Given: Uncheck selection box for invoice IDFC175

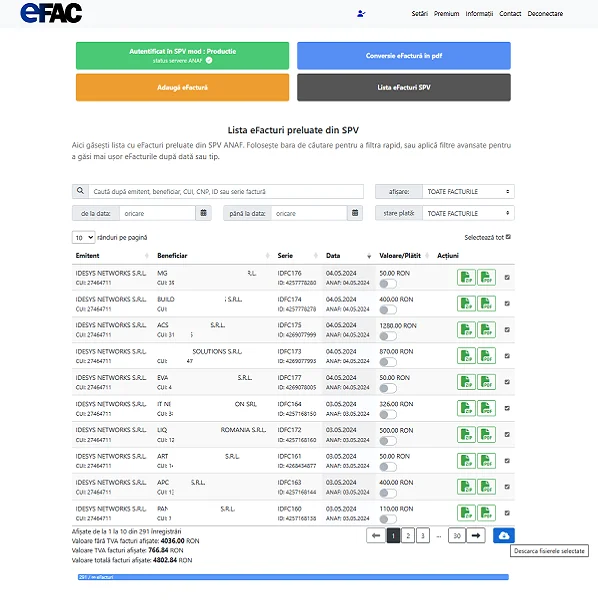Looking at the screenshot, I should click(507, 330).
